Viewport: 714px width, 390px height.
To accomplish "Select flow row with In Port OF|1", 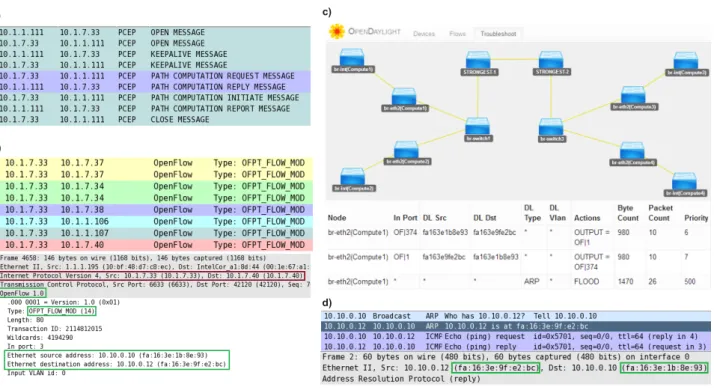I will 518,262.
